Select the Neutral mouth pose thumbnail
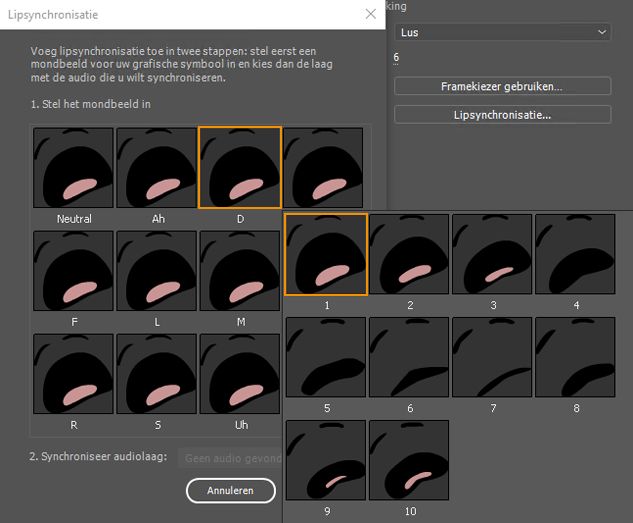 (x=73, y=168)
